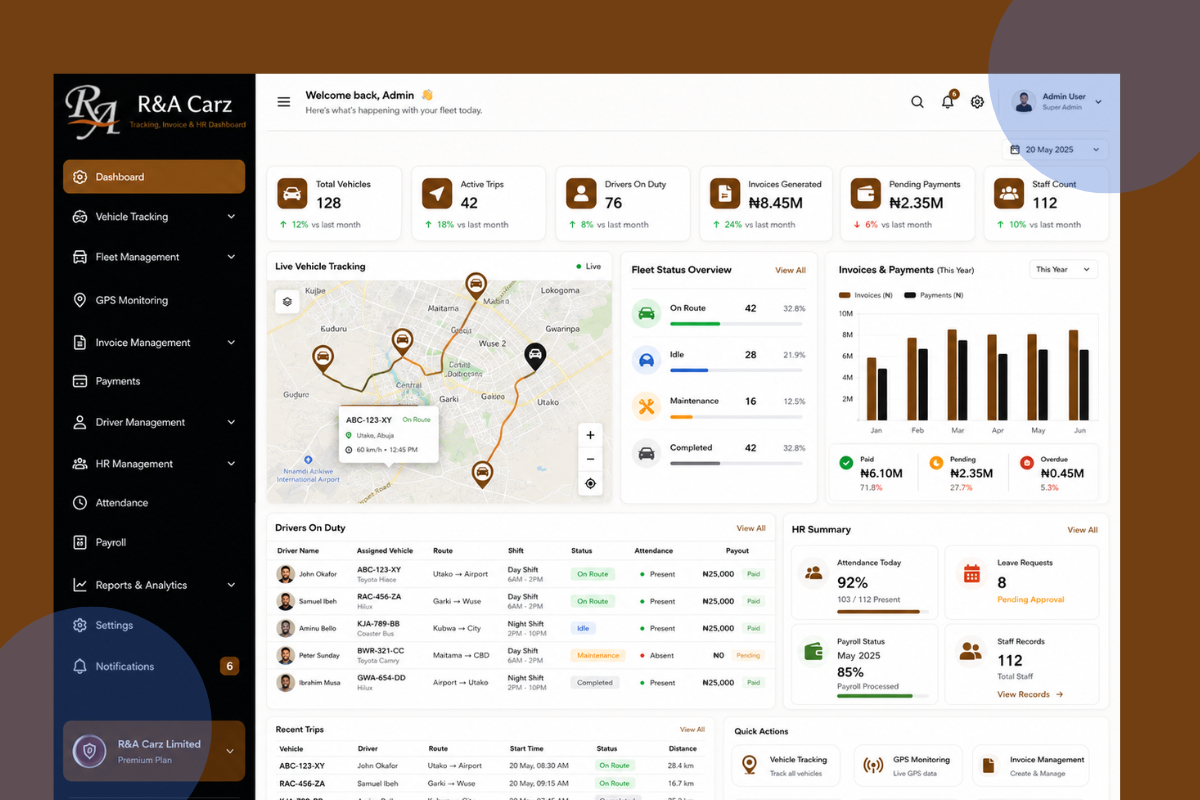Image resolution: width=1200 pixels, height=800 pixels.
Task: Expand Invoice Management sidebar menu
Action: click(231, 342)
